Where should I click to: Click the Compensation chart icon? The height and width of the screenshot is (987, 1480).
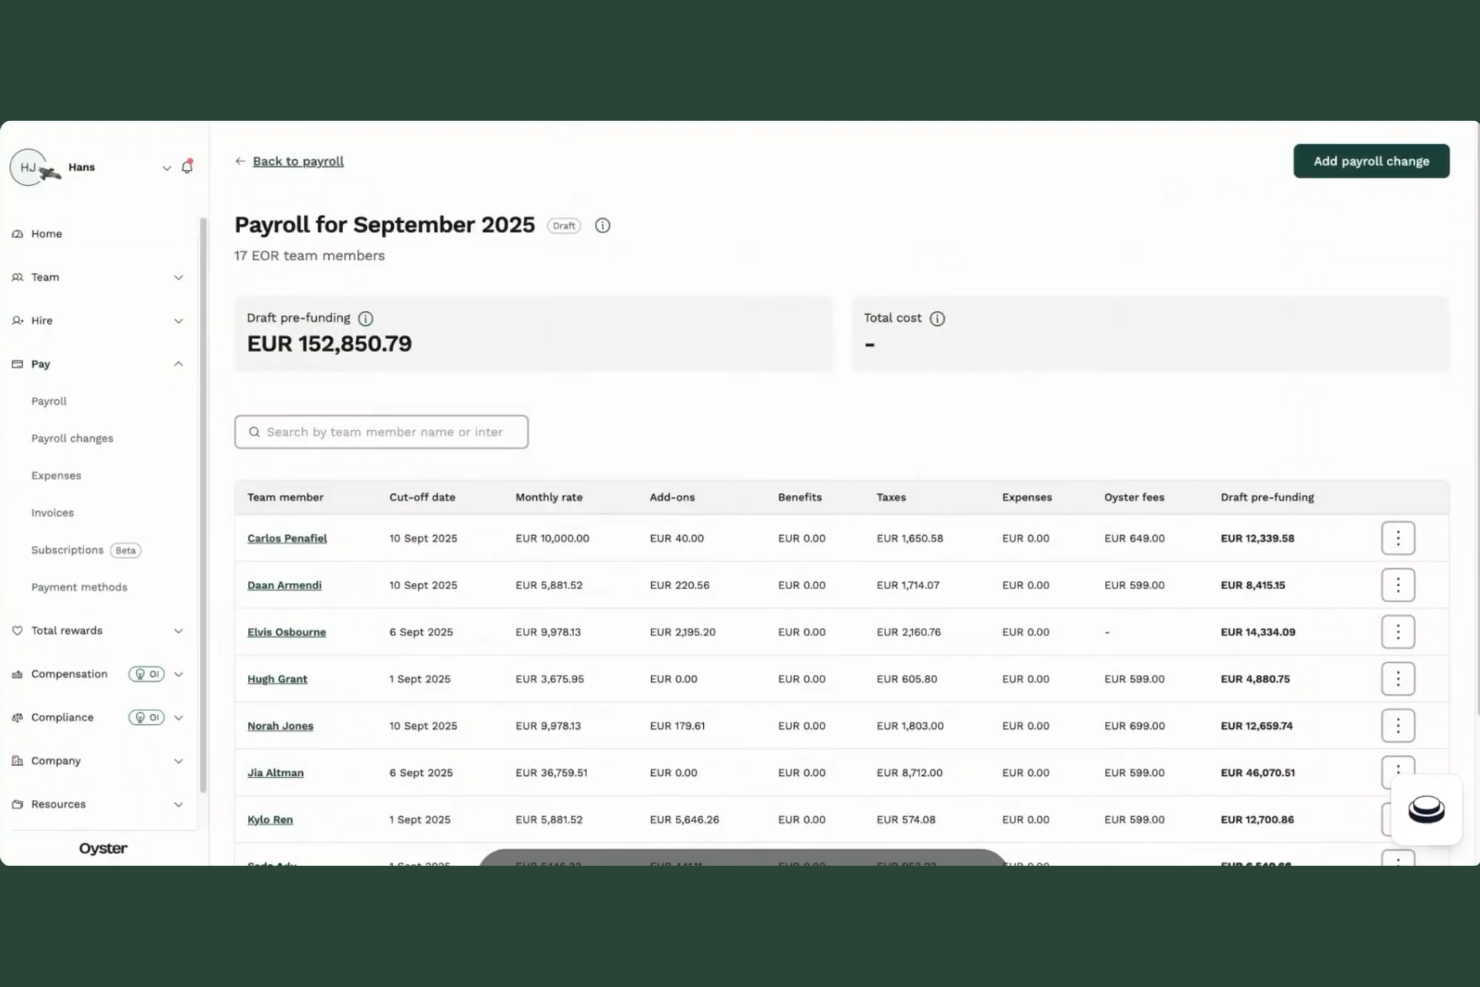coord(17,674)
